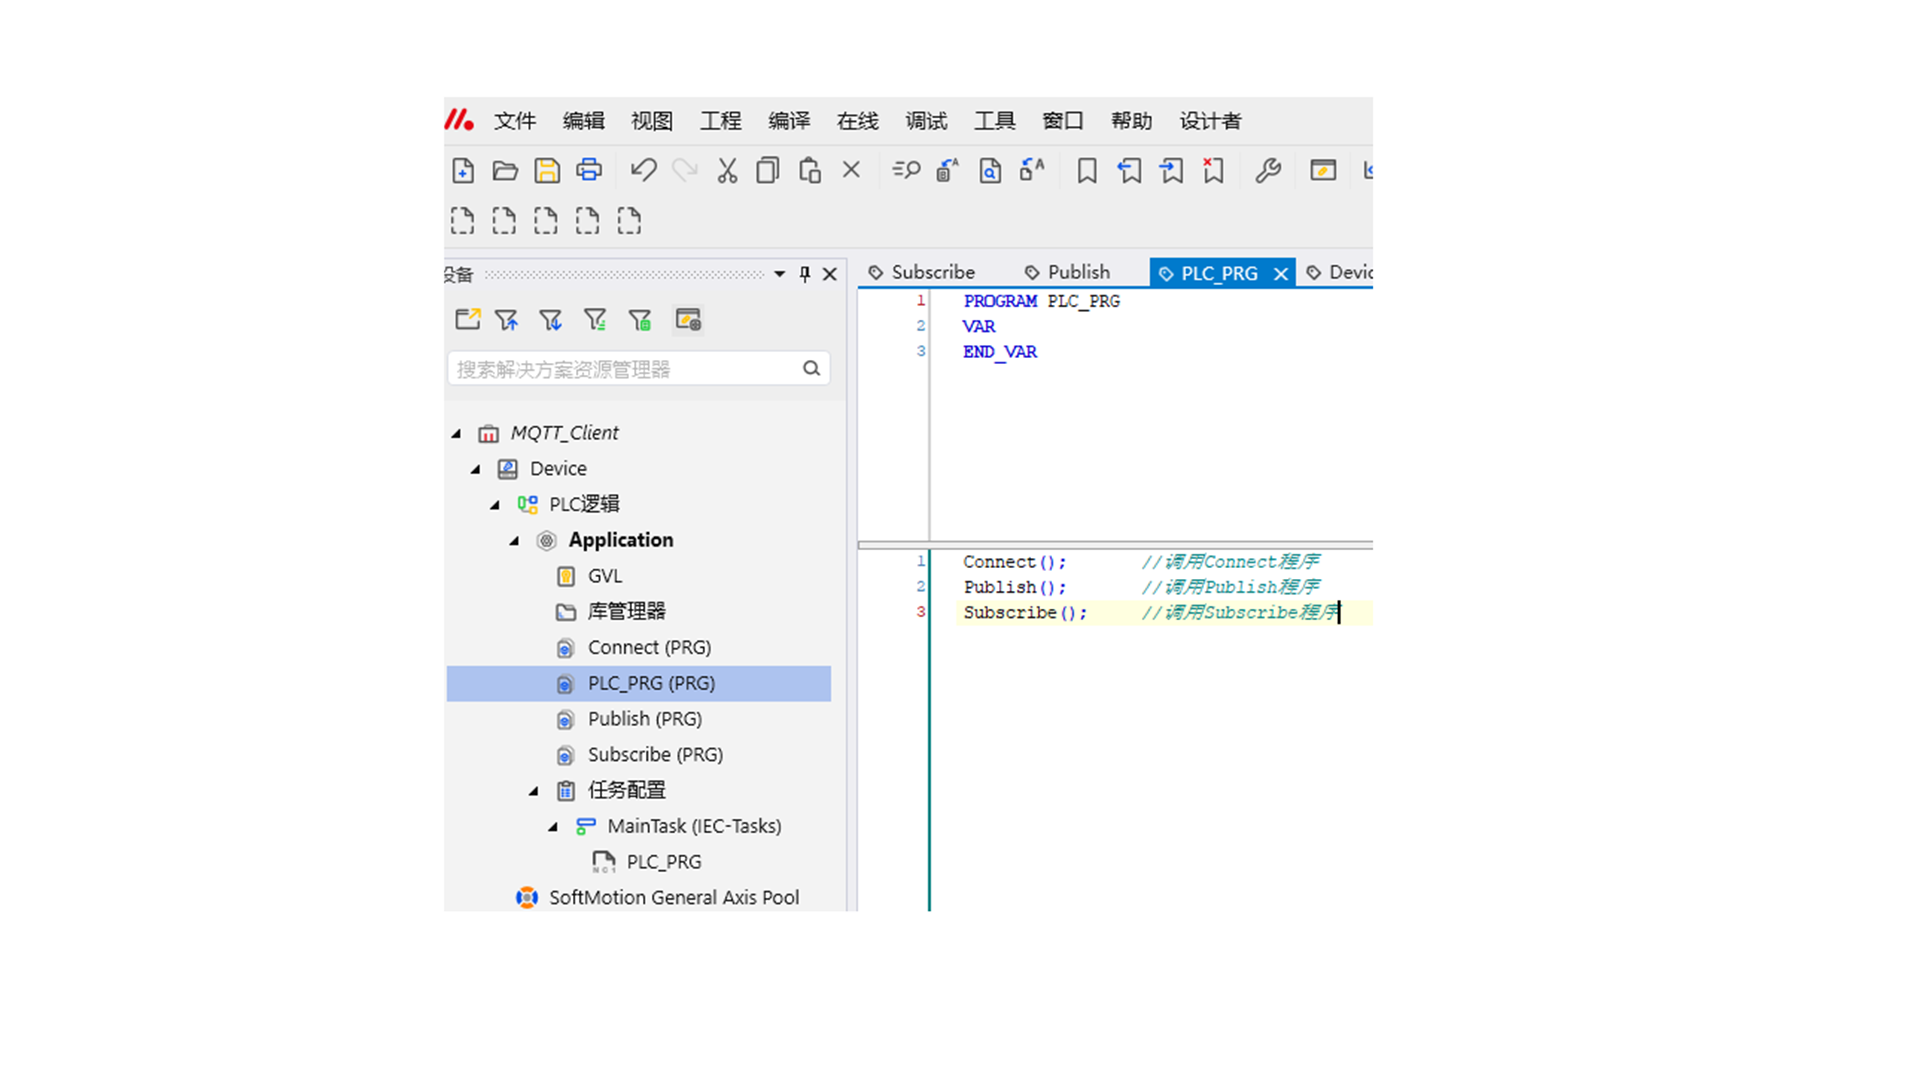
Task: Open Find with the search-lines icon
Action: (906, 171)
